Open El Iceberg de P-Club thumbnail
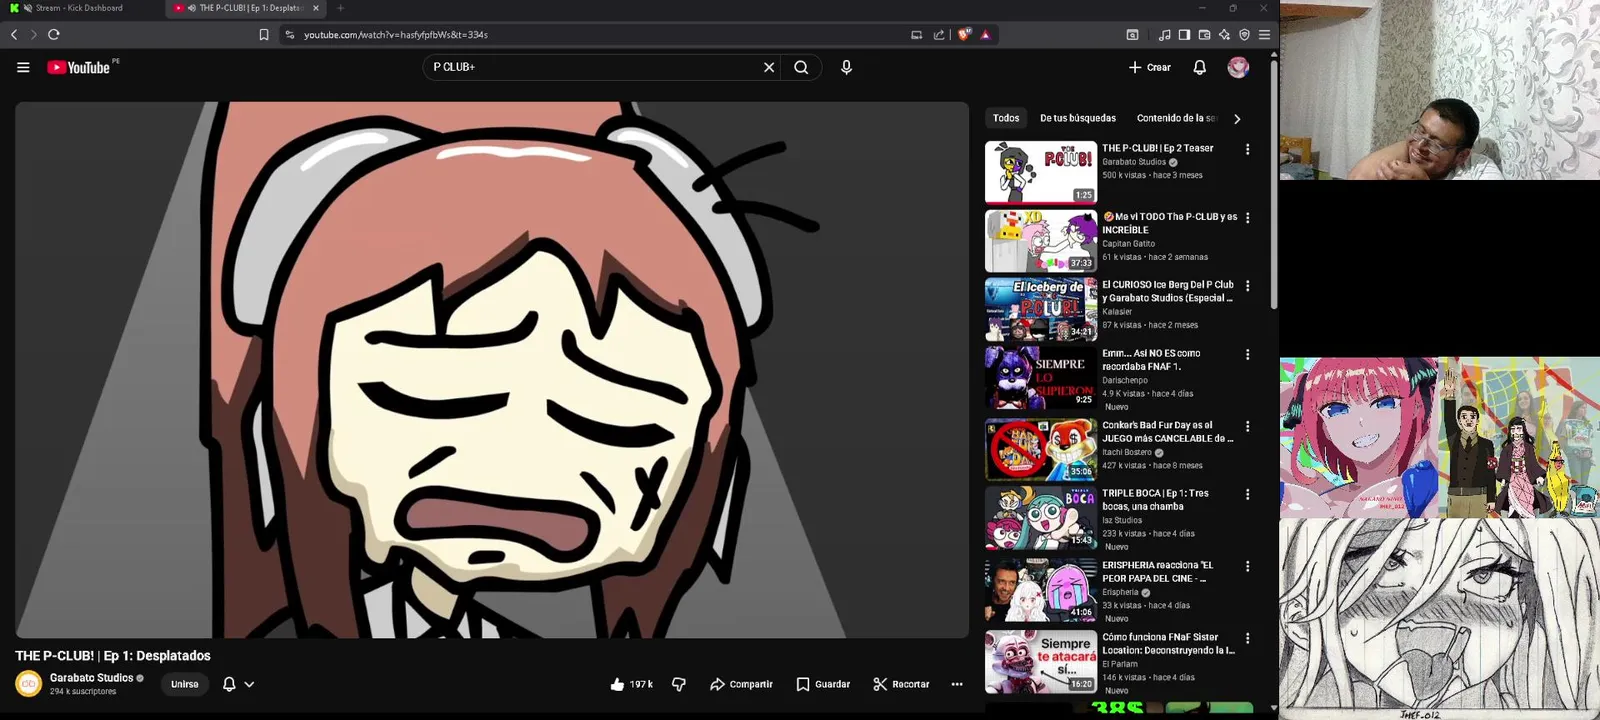The width and height of the screenshot is (1600, 720). click(1041, 309)
